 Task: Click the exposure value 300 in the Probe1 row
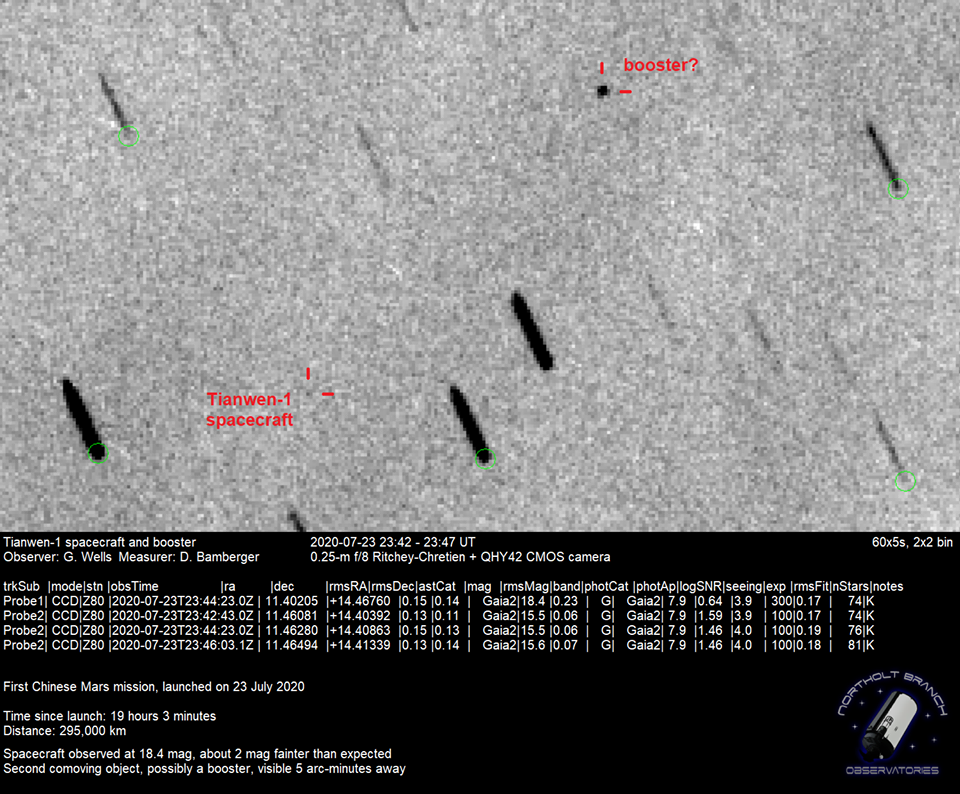pos(781,601)
